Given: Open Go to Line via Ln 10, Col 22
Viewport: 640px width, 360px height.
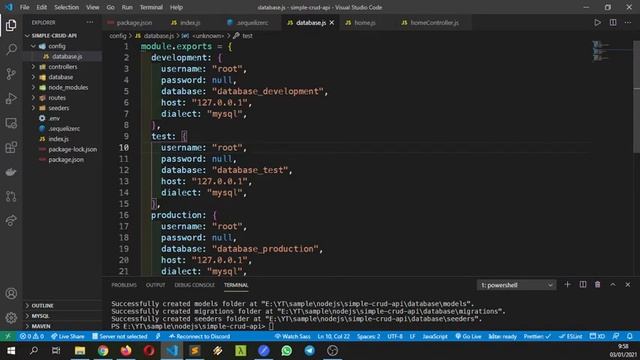Looking at the screenshot, I should click(x=333, y=336).
